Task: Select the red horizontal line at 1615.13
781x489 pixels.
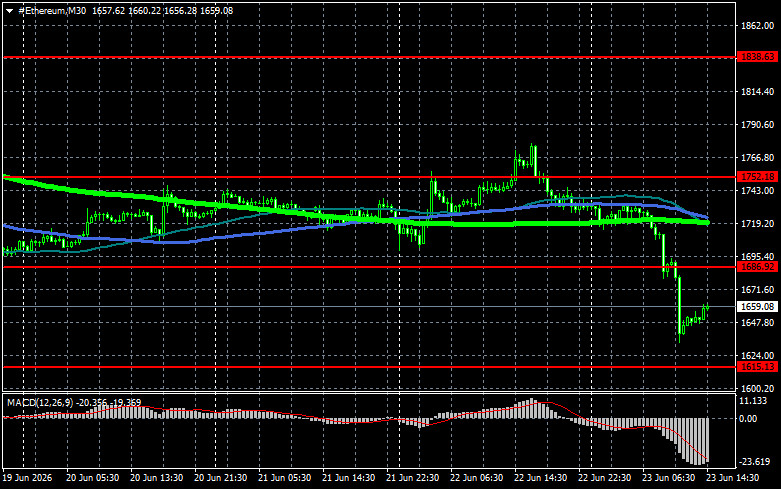Action: tap(370, 367)
